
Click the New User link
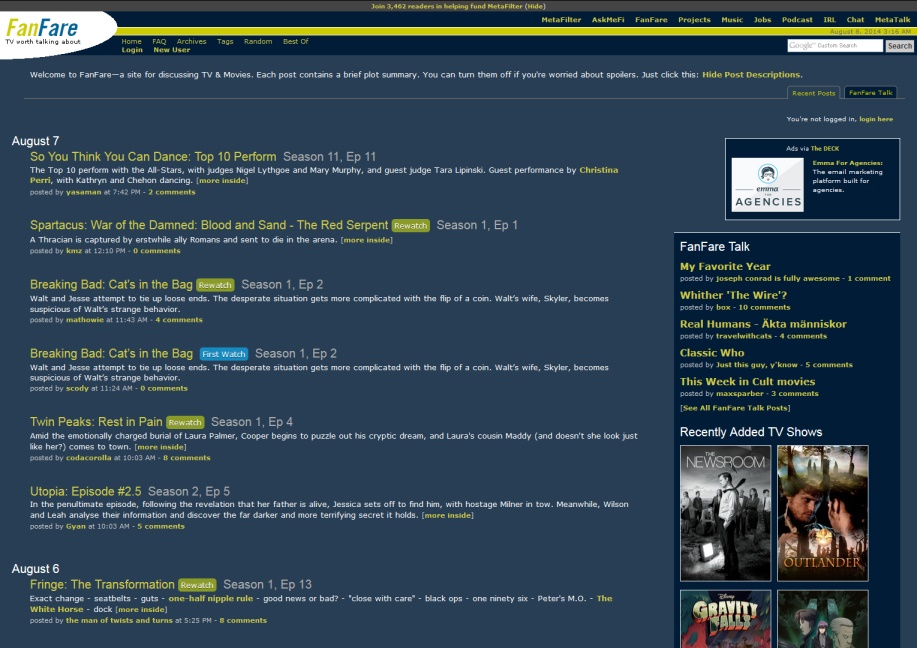(171, 50)
